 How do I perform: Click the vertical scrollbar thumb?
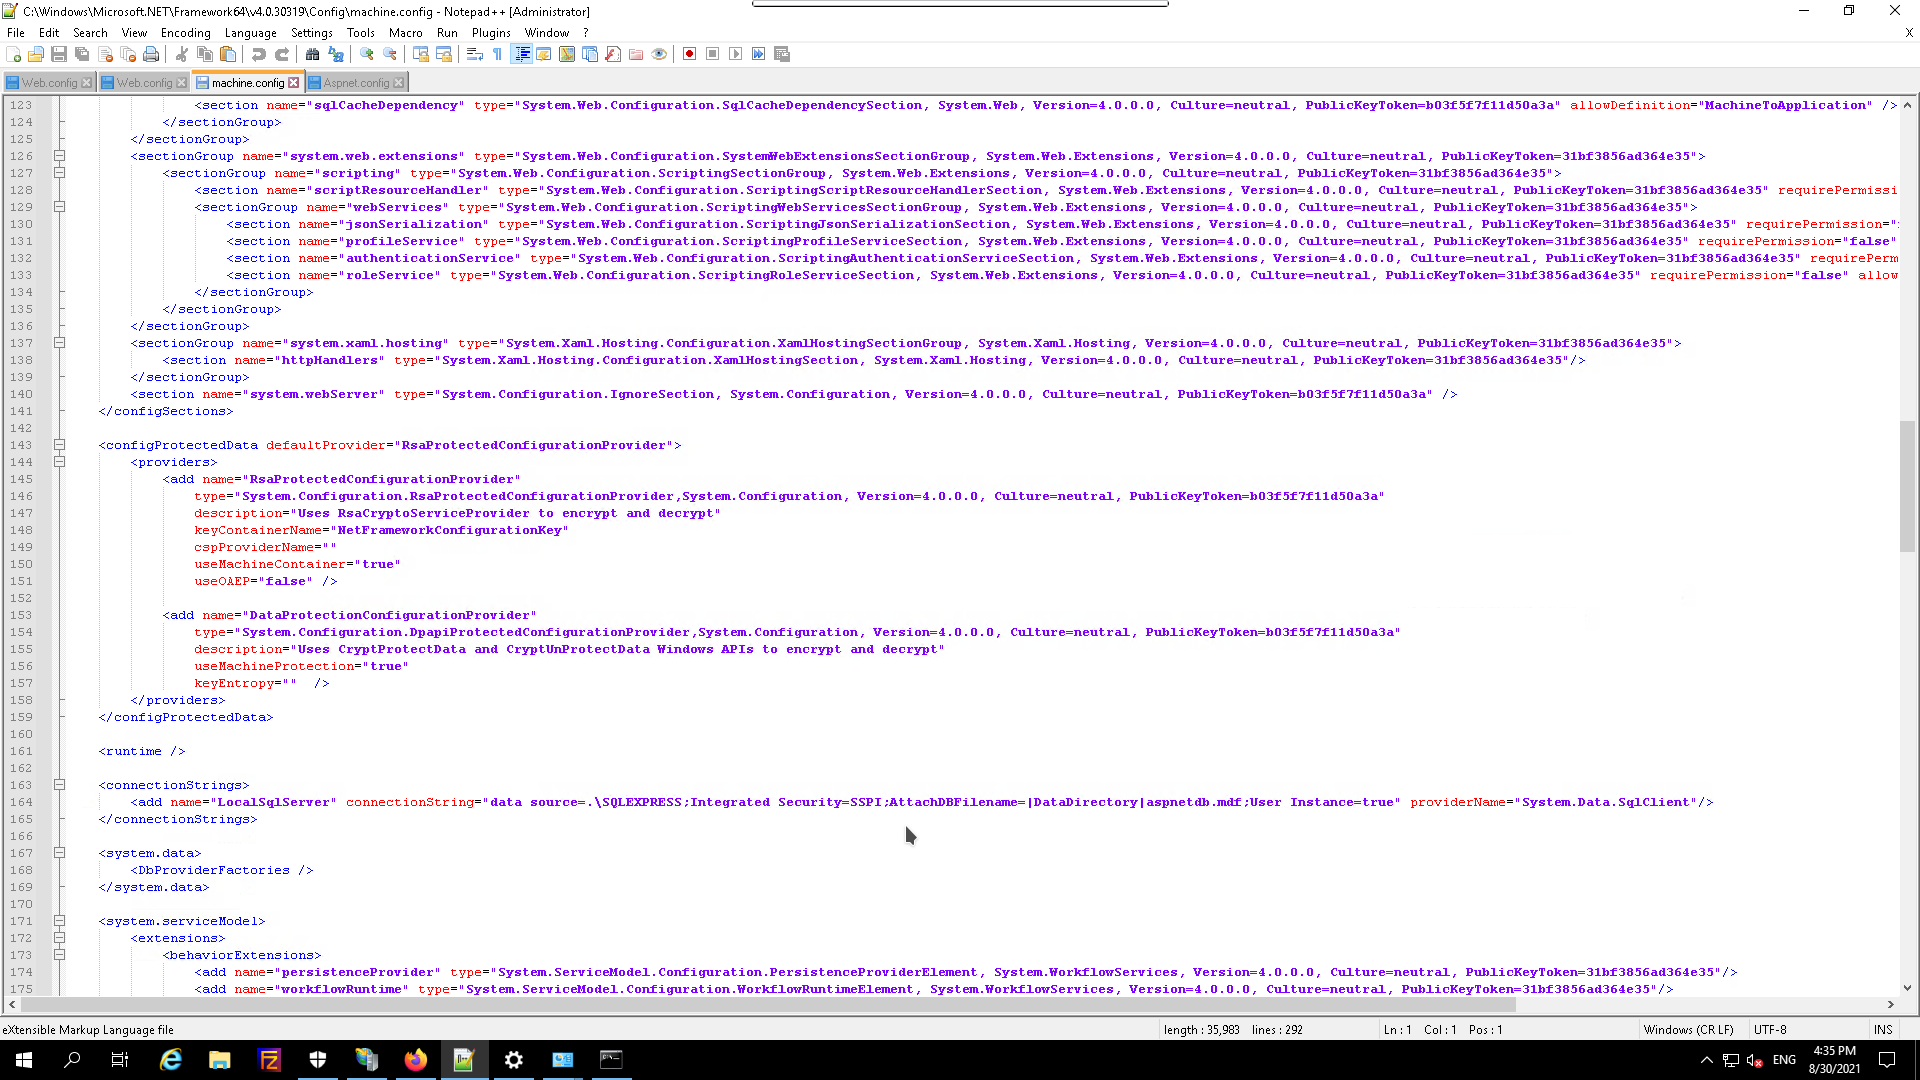point(1907,486)
